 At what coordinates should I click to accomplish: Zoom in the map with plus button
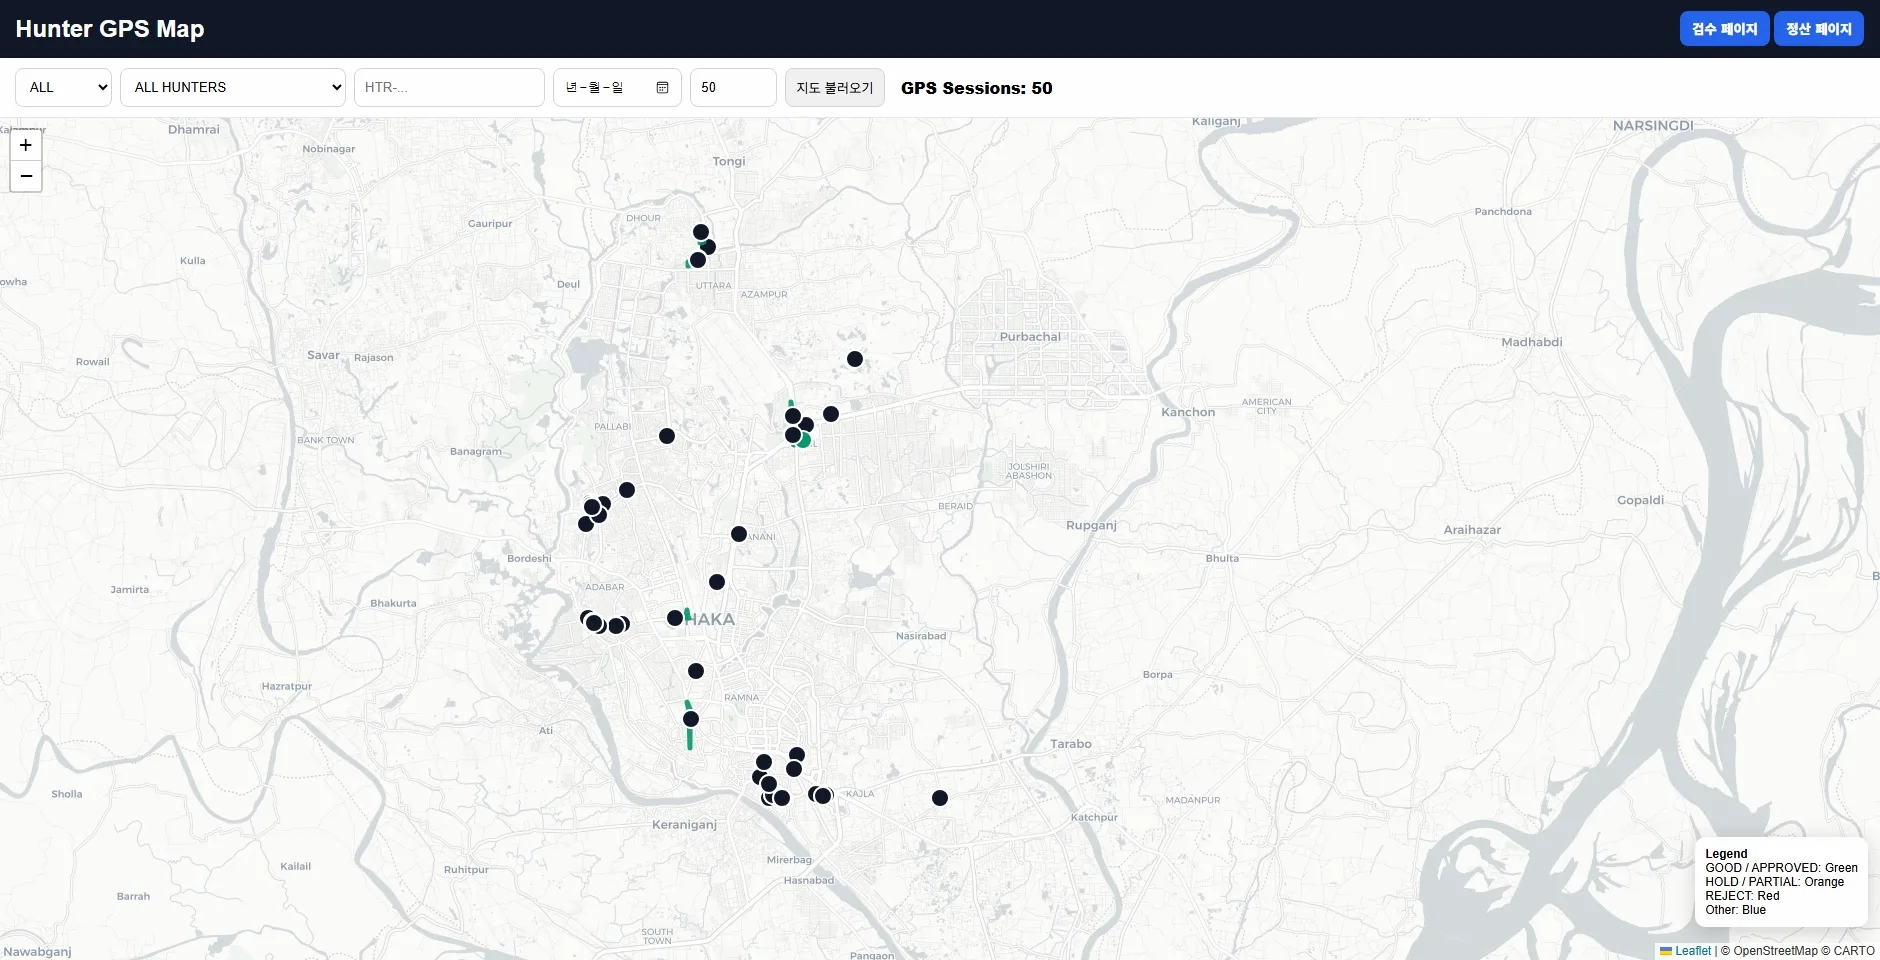tap(26, 145)
